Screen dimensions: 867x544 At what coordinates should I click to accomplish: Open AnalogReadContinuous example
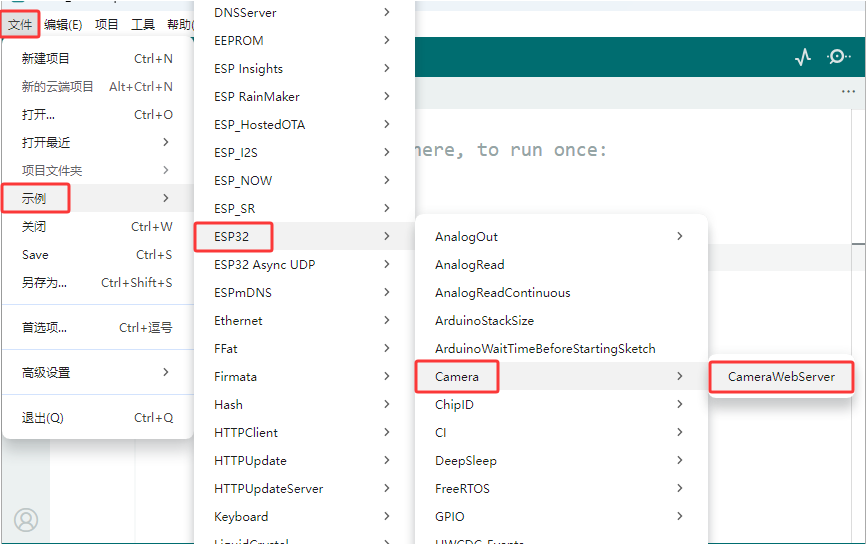tap(561, 292)
